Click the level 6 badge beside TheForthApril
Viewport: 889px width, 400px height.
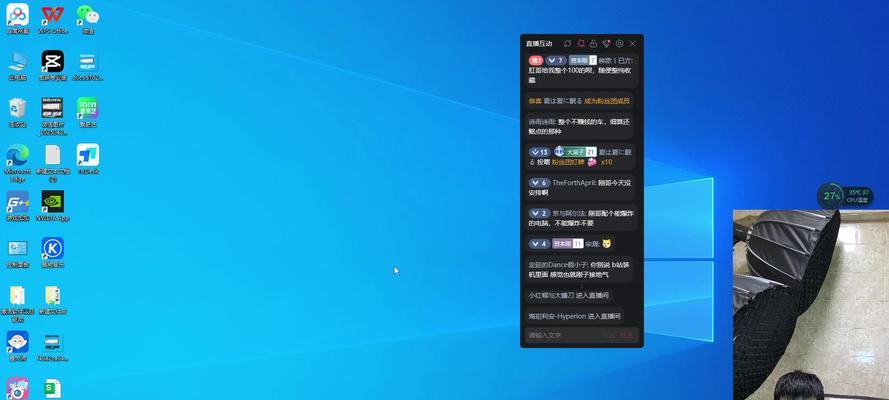pyautogui.click(x=539, y=183)
